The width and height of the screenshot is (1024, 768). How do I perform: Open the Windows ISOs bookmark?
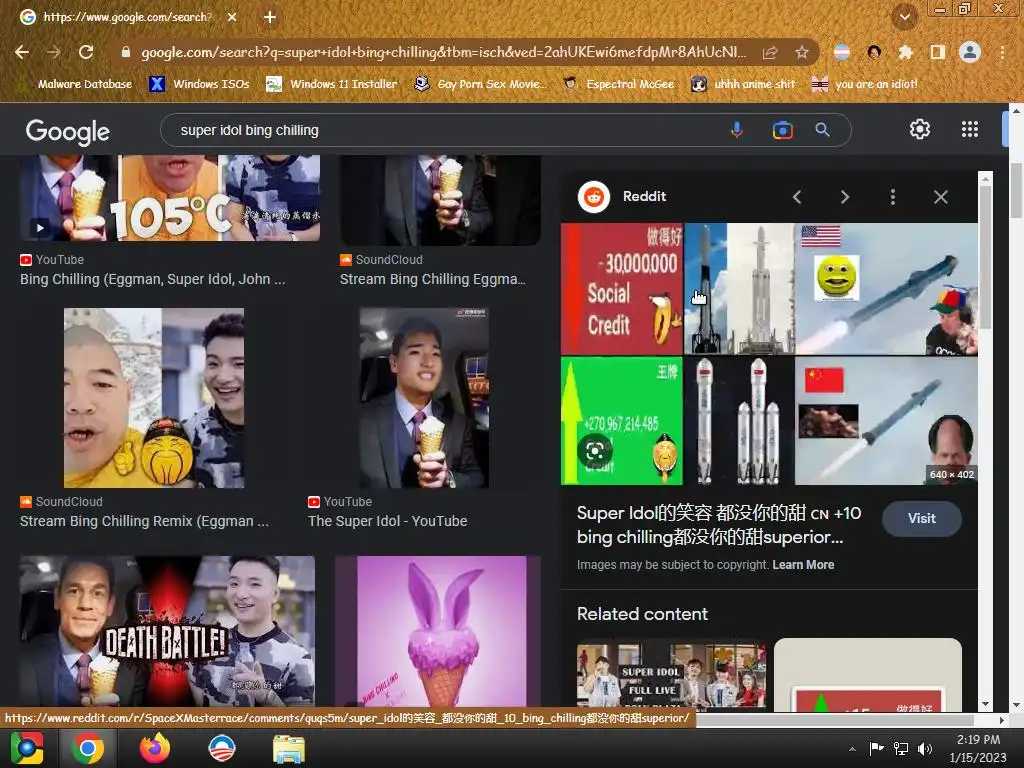(199, 84)
